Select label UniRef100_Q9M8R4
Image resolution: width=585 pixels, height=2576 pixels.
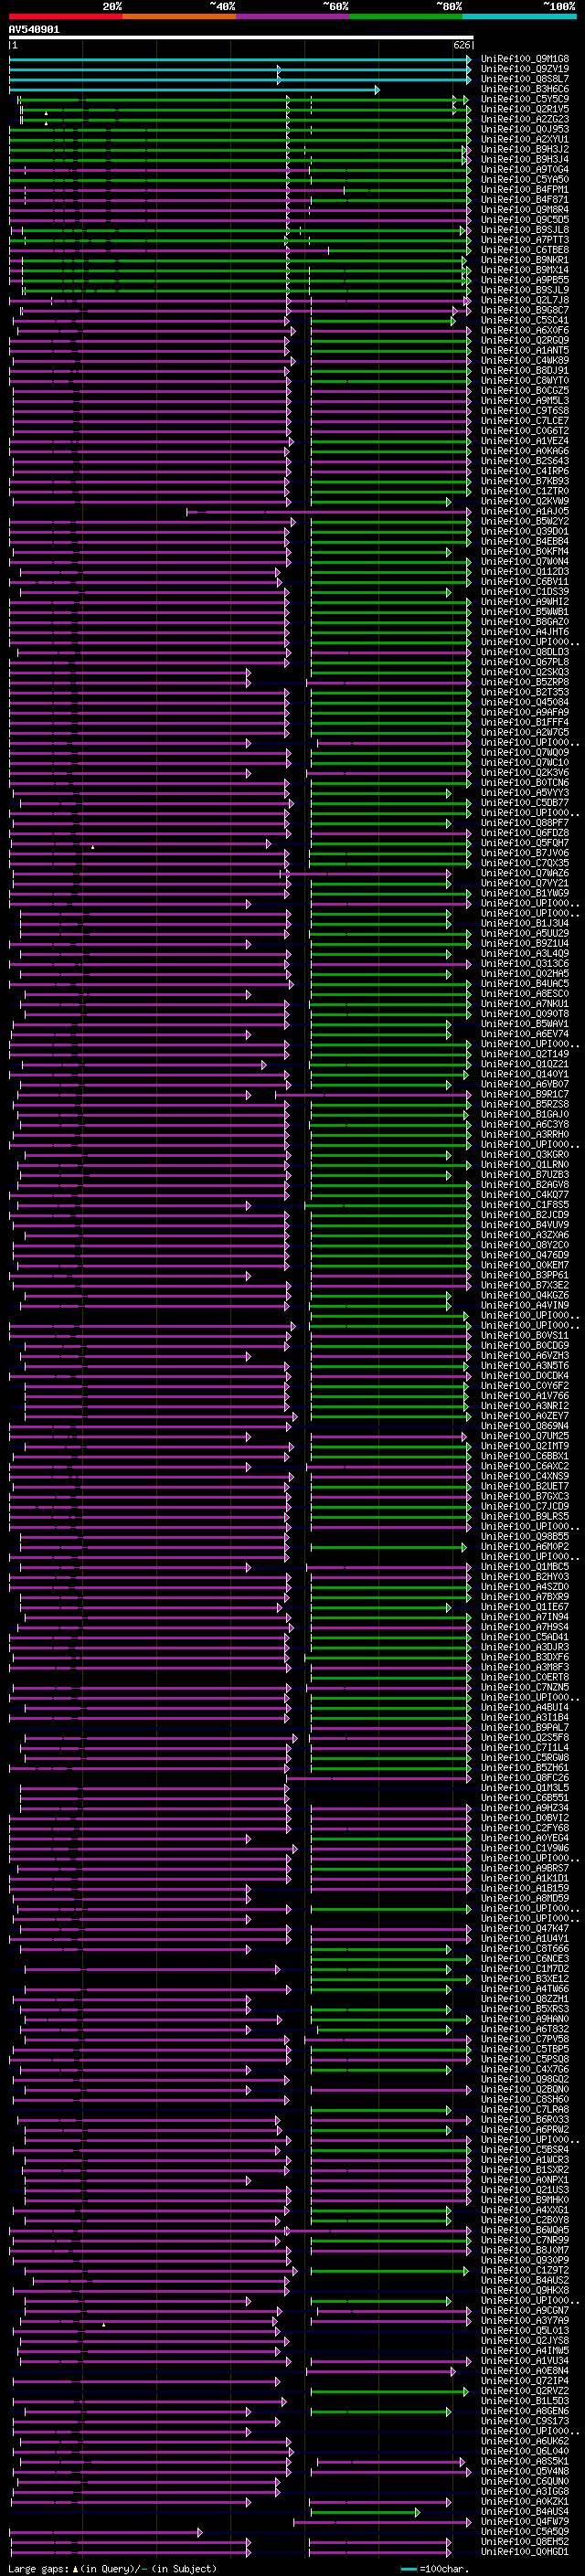click(525, 209)
